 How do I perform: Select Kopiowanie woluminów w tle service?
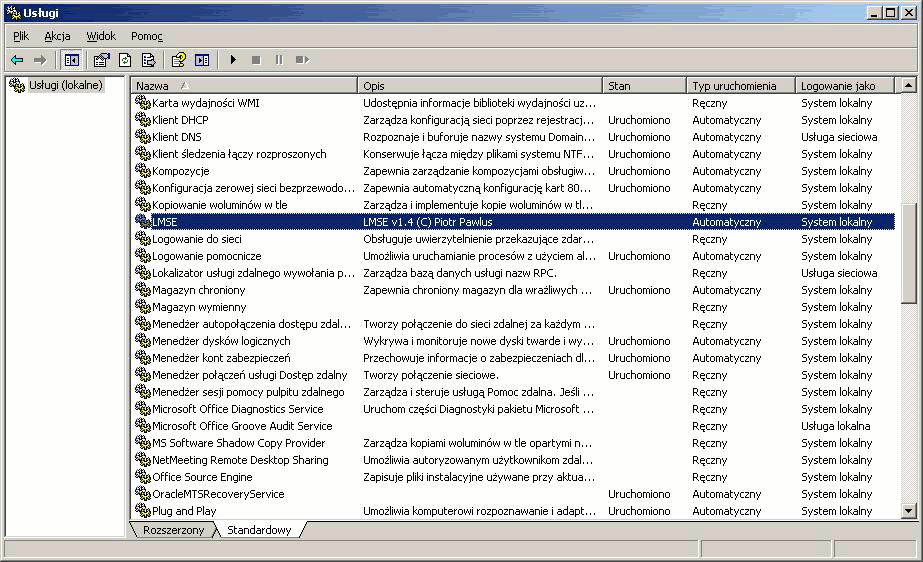[x=515, y=205]
